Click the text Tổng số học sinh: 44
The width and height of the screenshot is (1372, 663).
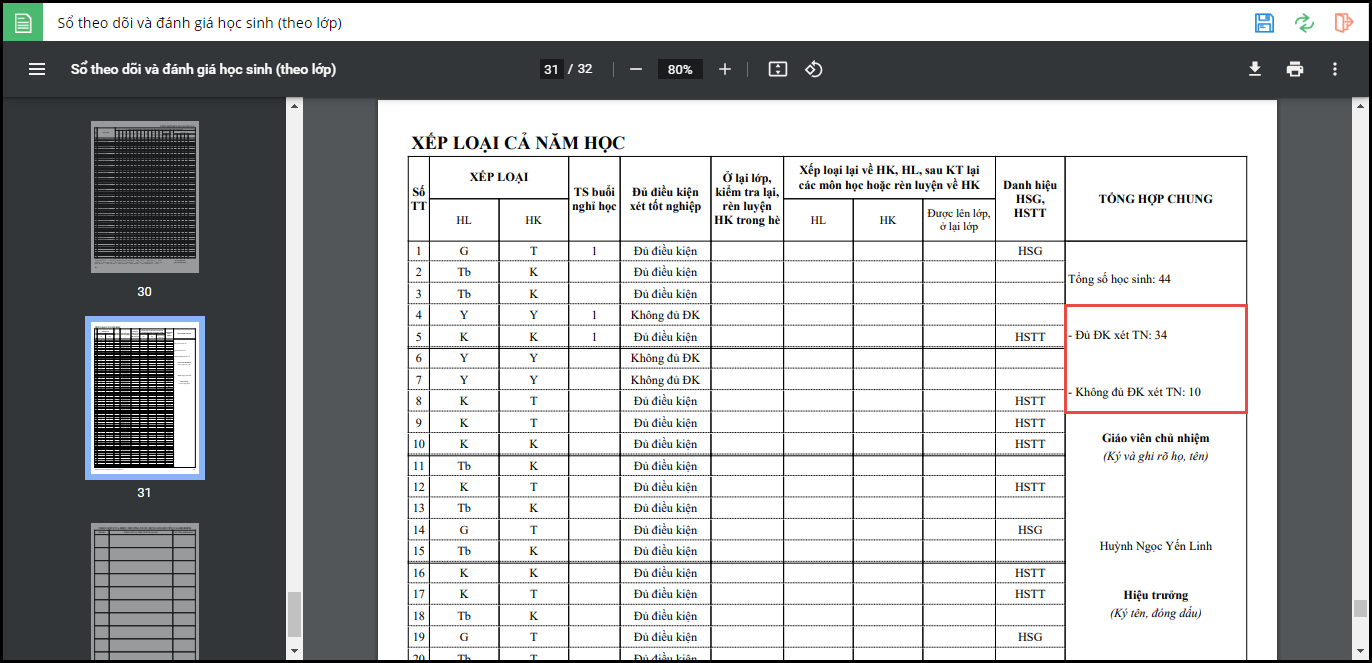[x=1119, y=279]
